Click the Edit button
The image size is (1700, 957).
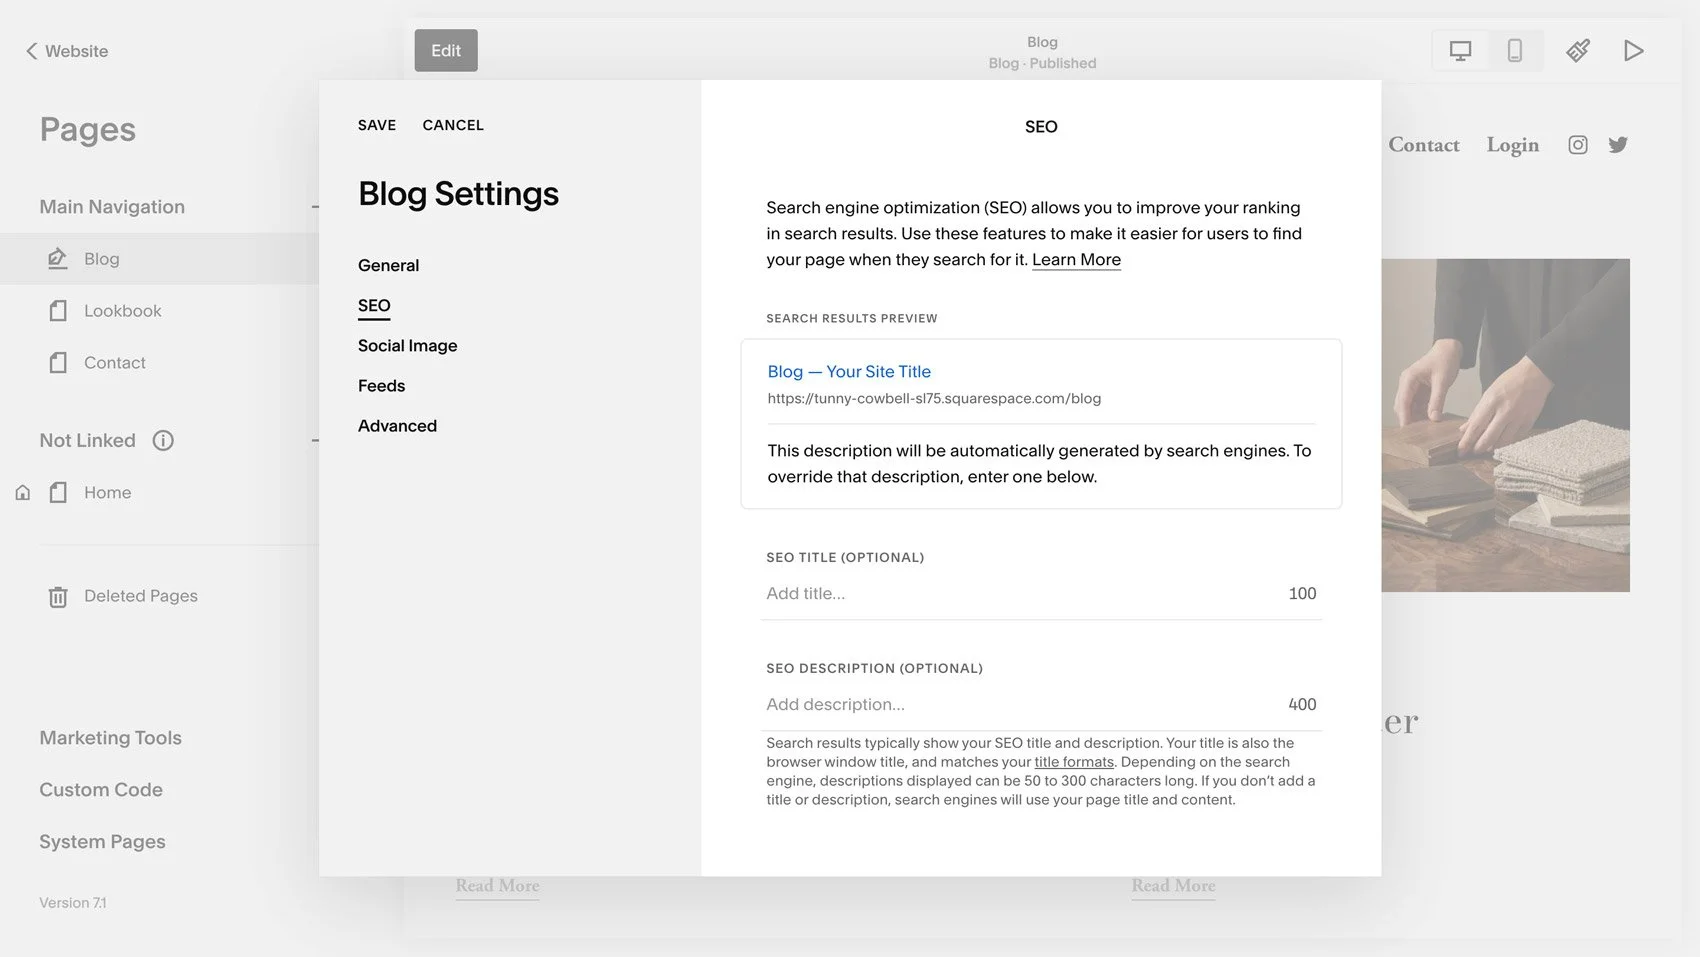tap(446, 50)
